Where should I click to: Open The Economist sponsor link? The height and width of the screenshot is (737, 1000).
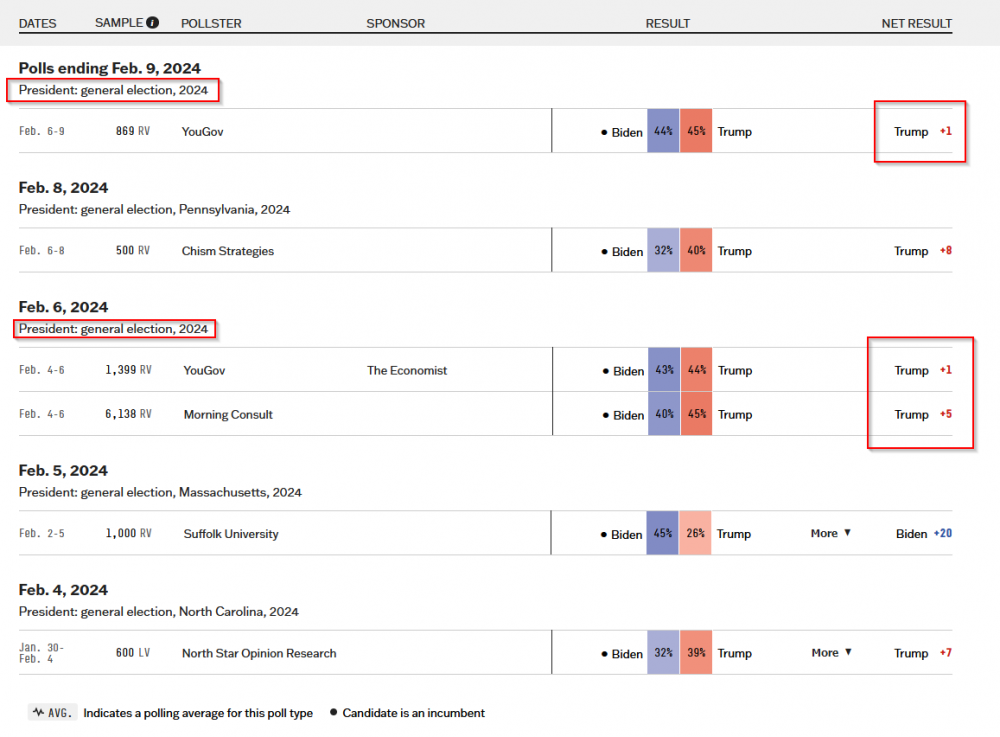407,371
